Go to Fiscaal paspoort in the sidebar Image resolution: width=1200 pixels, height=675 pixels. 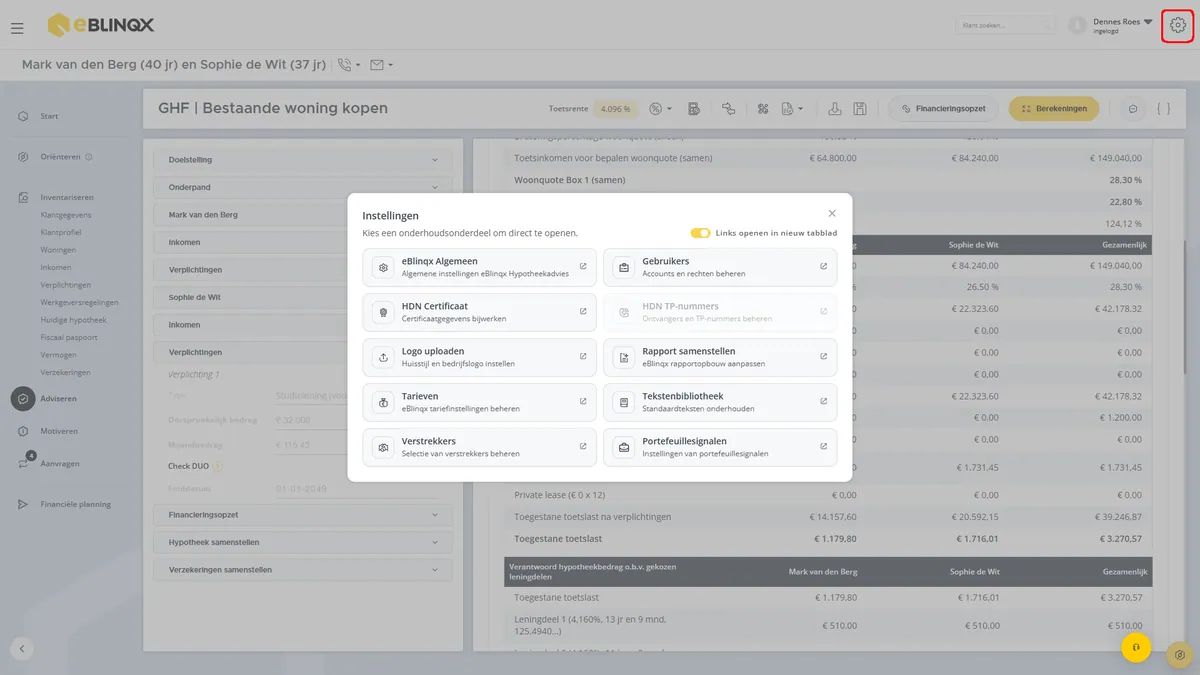tap(68, 337)
